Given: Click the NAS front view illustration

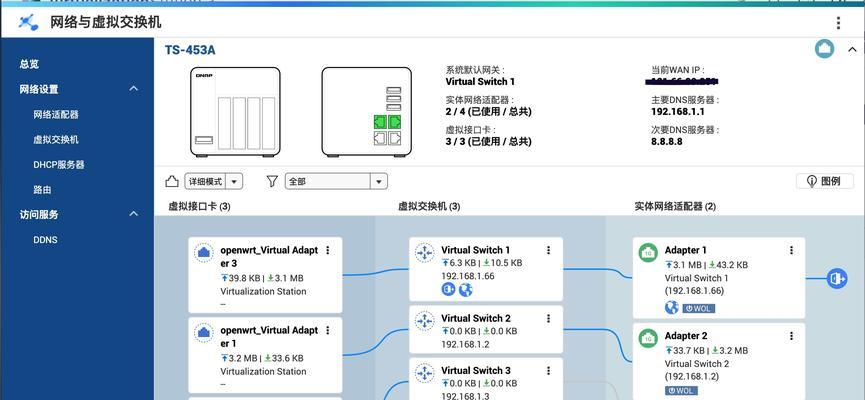Looking at the screenshot, I should [236, 112].
